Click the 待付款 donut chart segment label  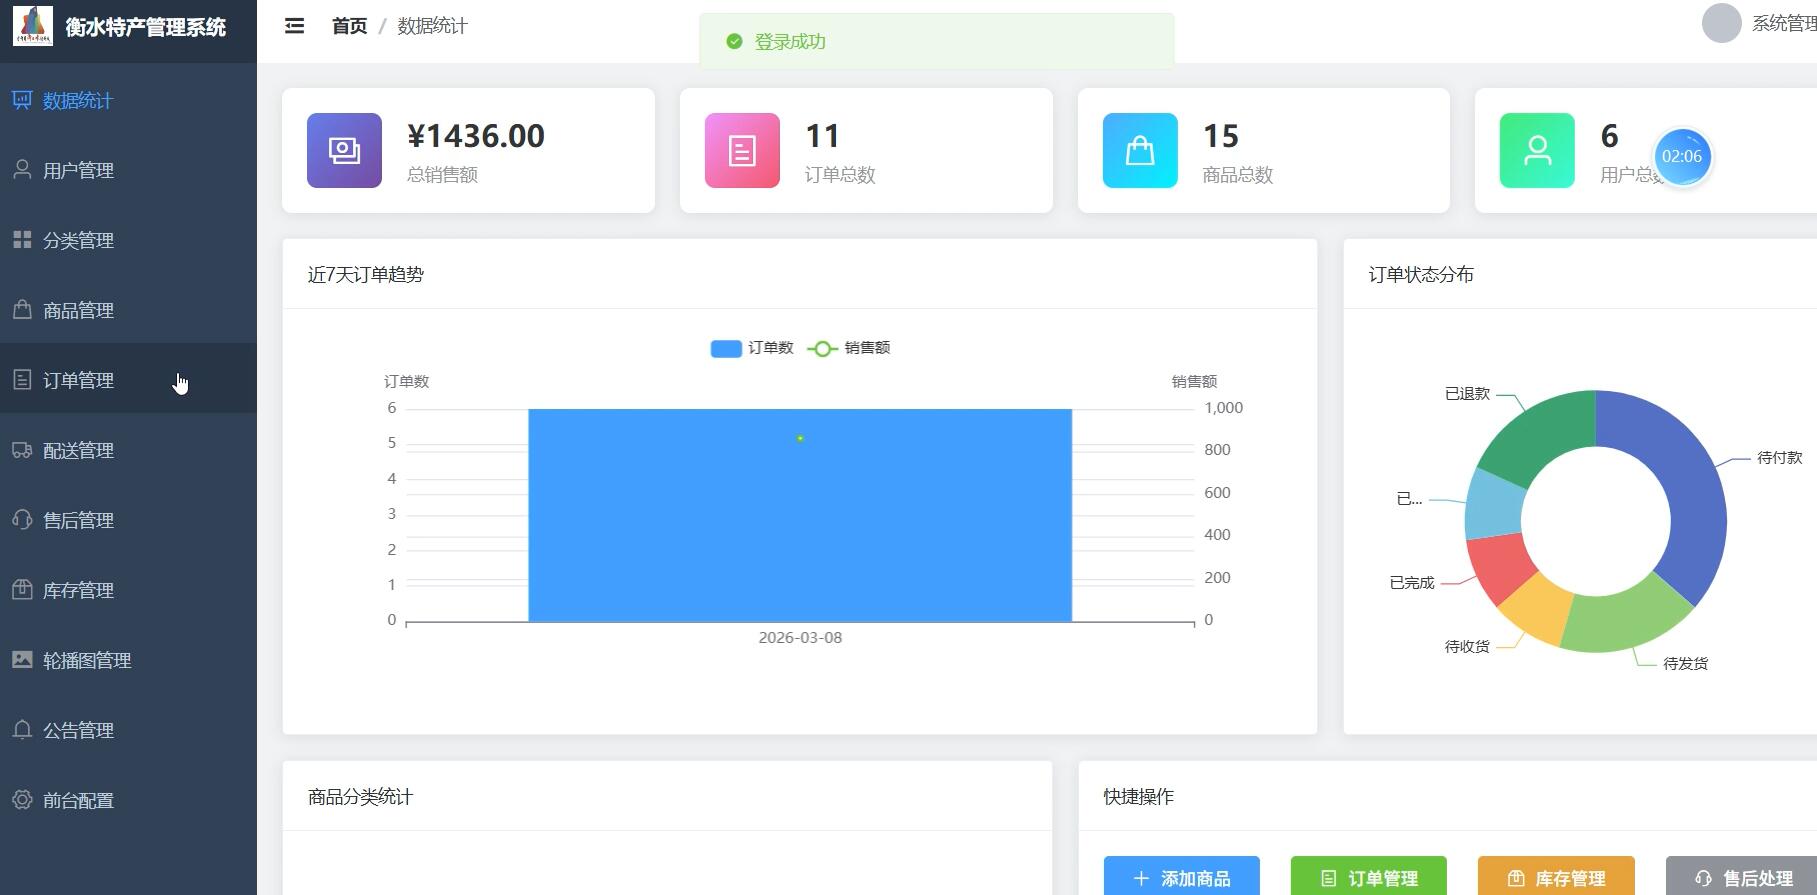1780,458
